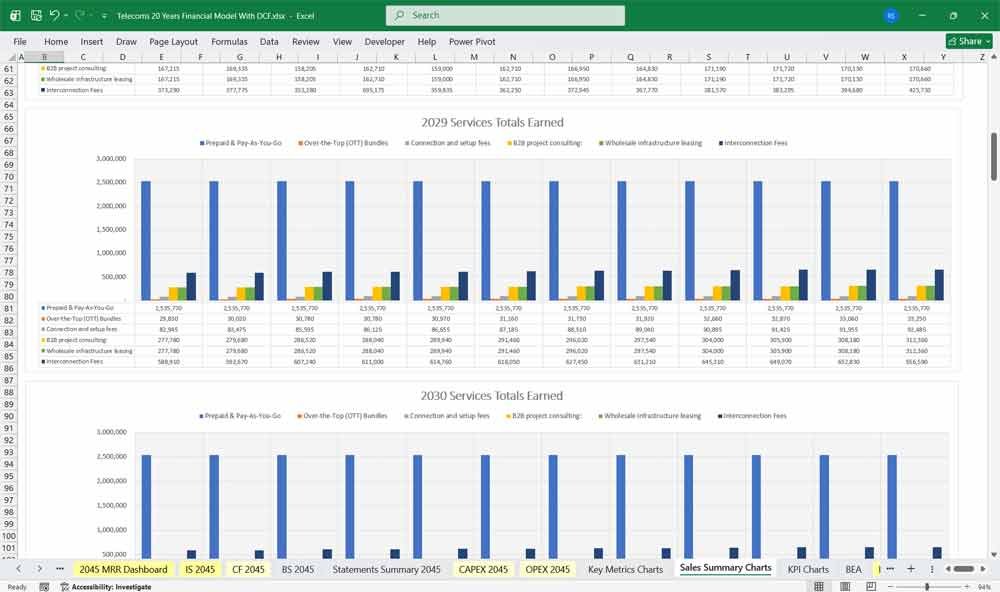Go to the Data ribbon tab
Viewport: 1000px width, 592px height.
click(269, 41)
